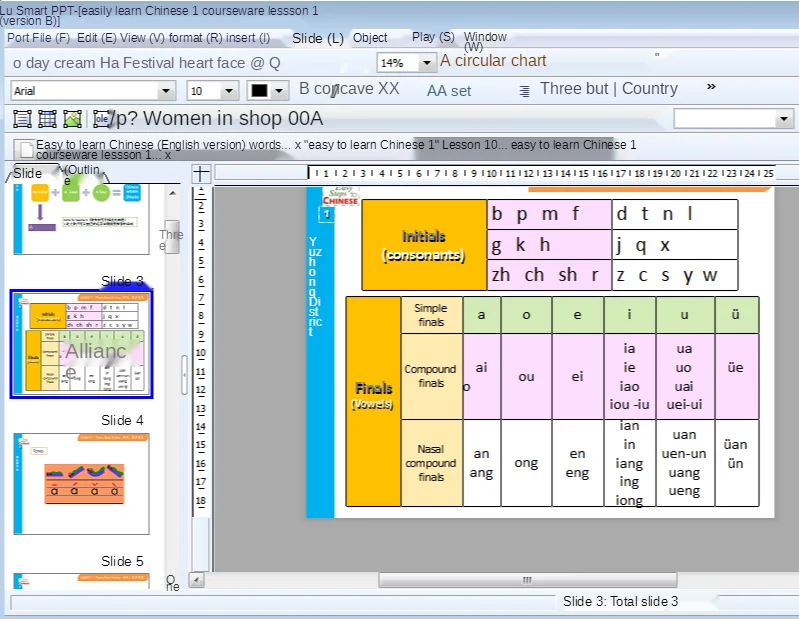Click the green "e" simple final cell
799x619 pixels.
(x=577, y=315)
